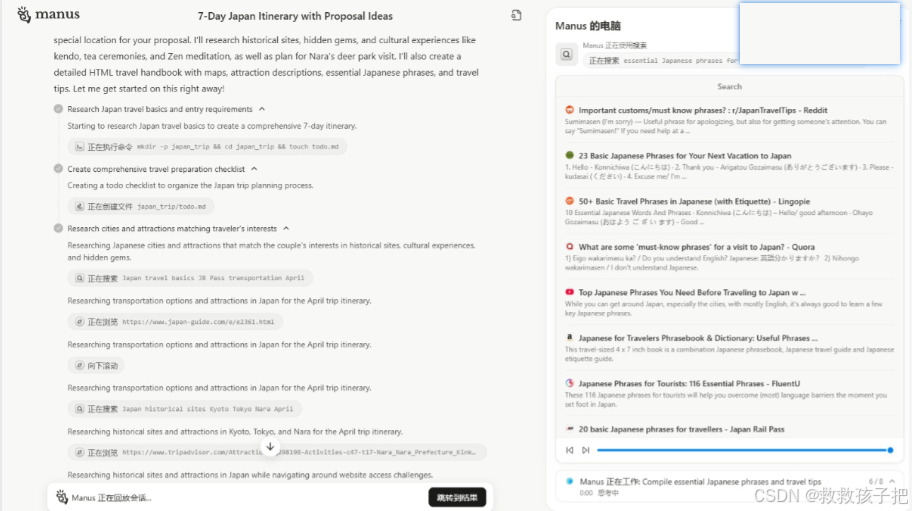Click the Manus logo in header
Image resolution: width=912 pixels, height=511 pixels.
[48, 15]
